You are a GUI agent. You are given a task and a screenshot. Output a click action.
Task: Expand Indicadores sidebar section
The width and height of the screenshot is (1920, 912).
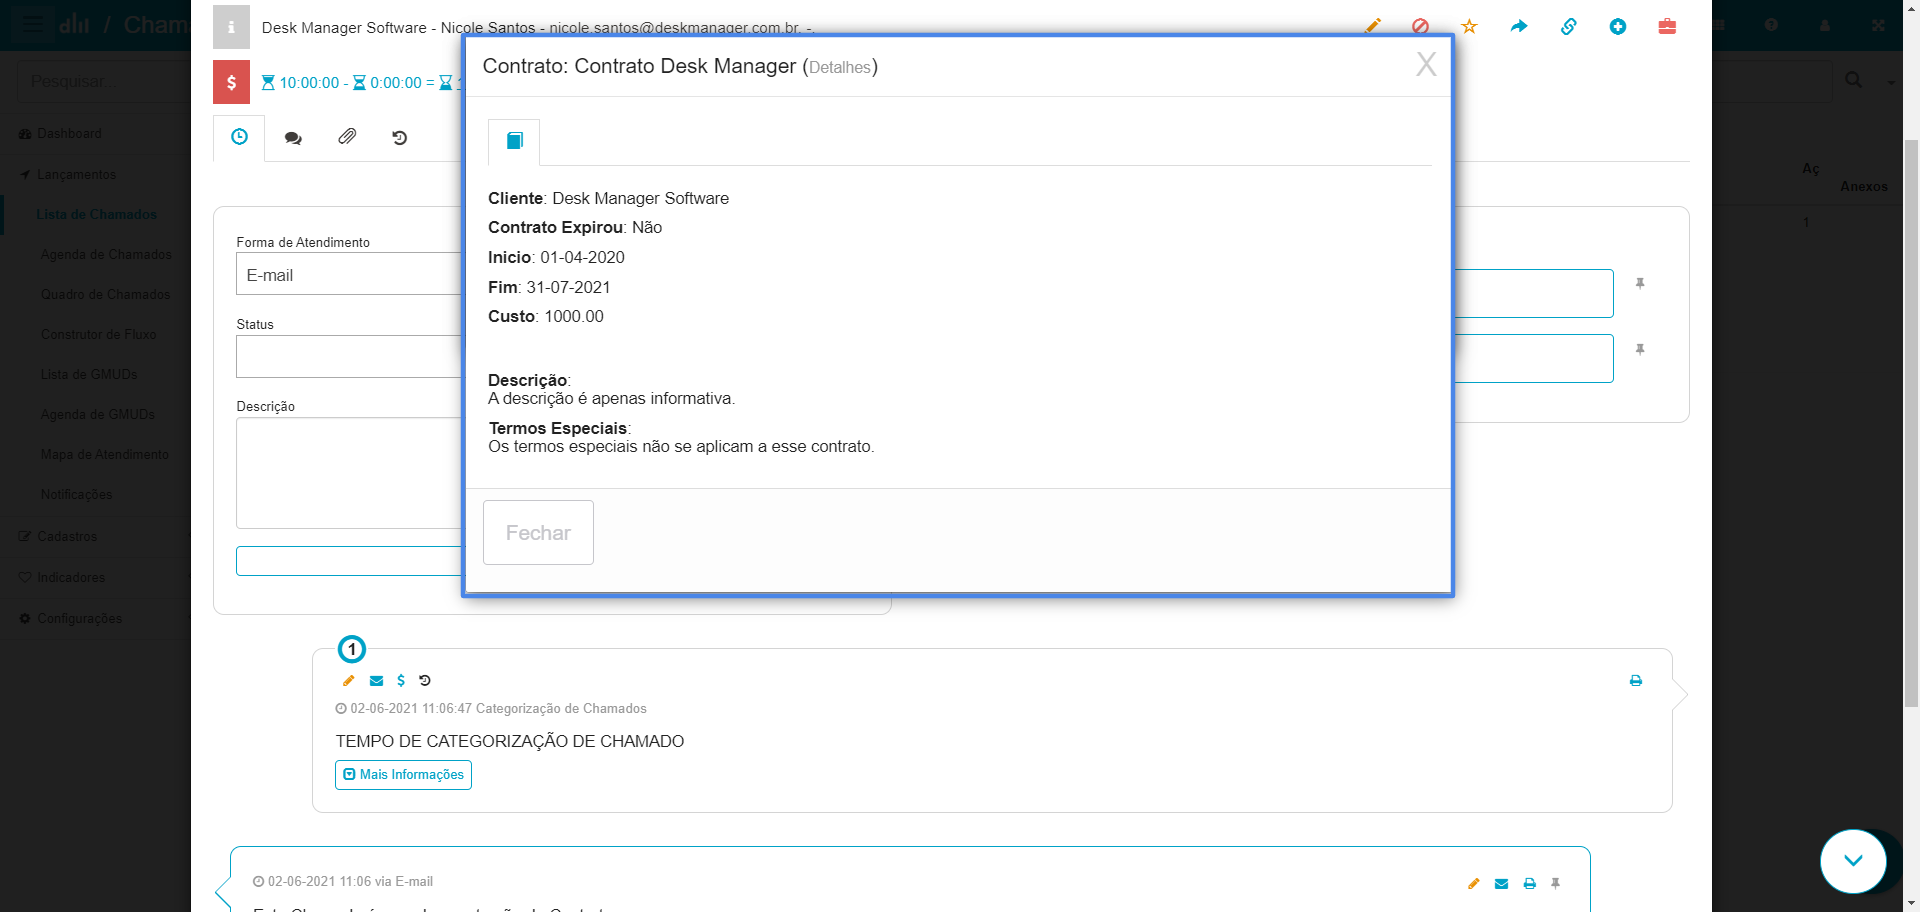click(70, 578)
